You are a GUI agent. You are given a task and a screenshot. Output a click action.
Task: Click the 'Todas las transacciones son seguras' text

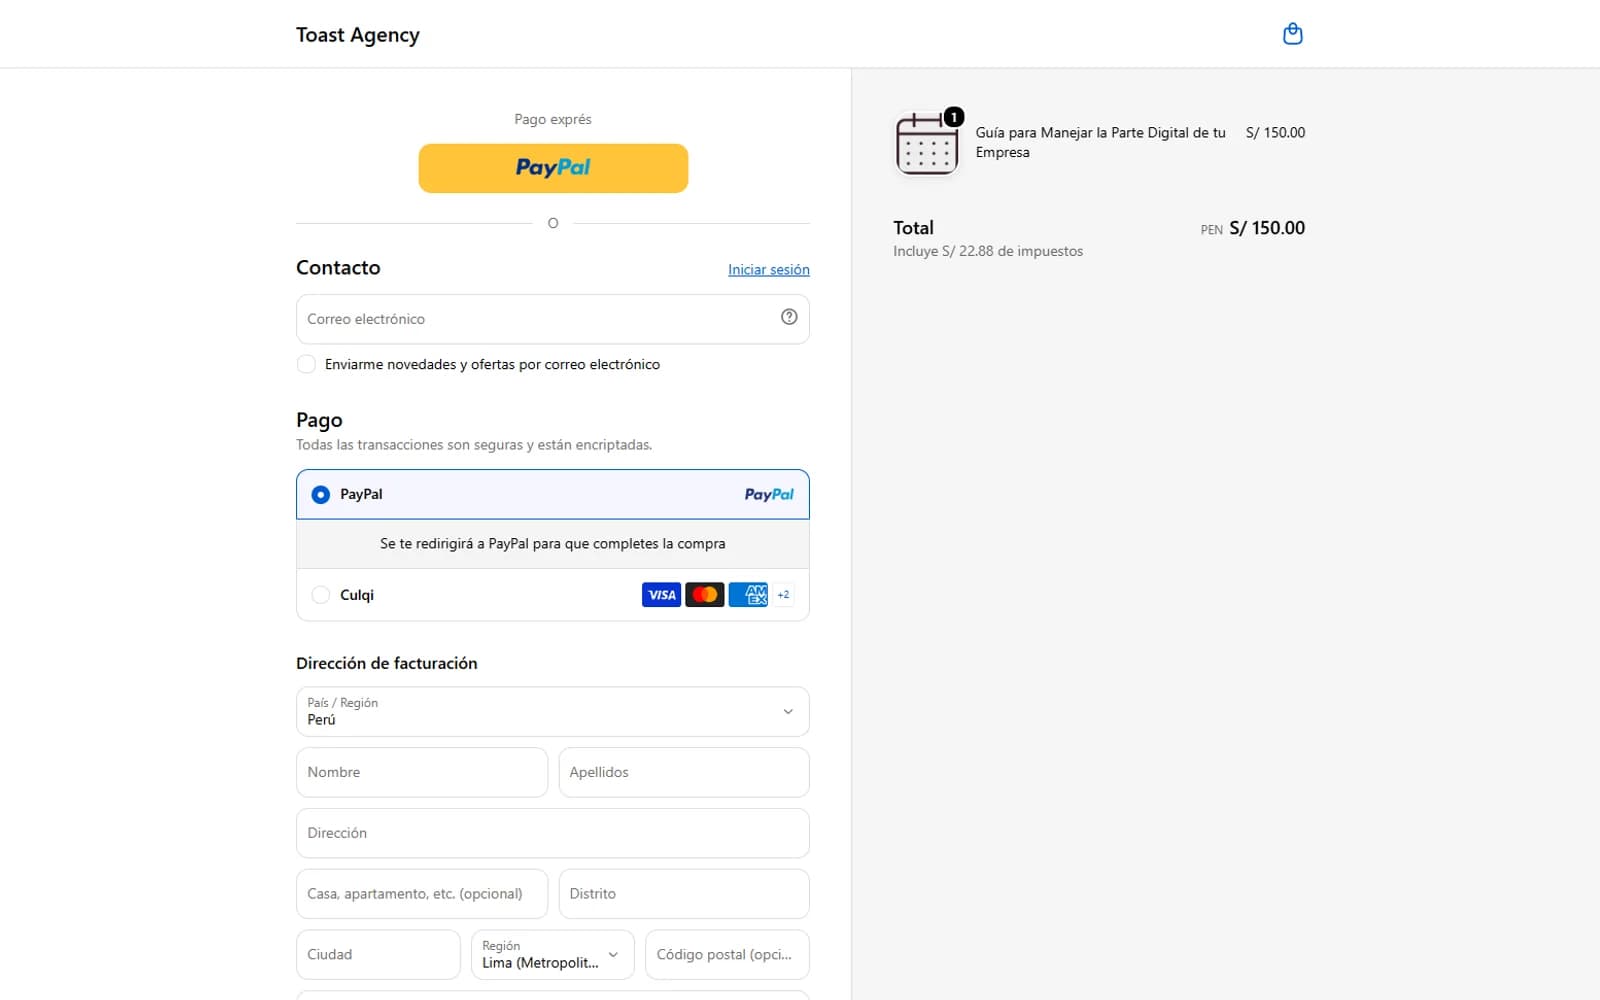point(474,445)
